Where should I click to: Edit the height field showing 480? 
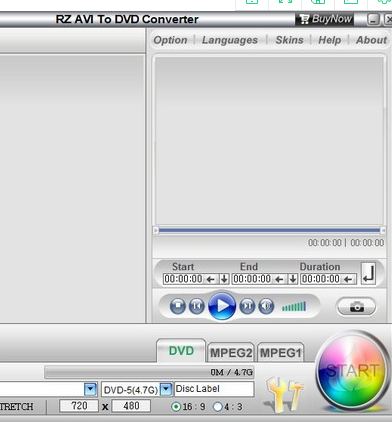coord(131,406)
